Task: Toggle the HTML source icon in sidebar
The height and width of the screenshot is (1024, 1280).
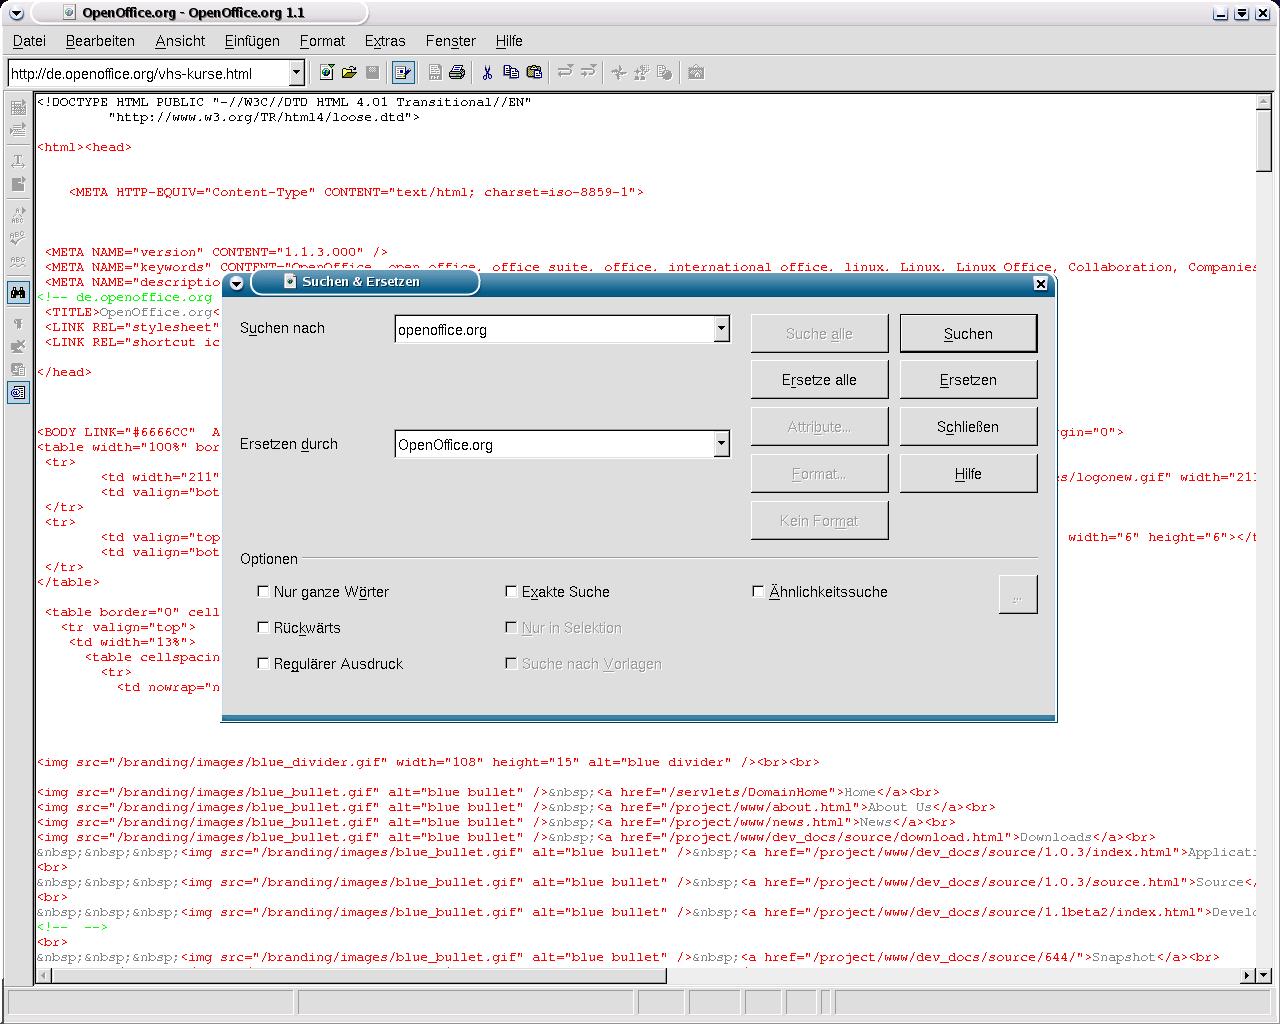Action: point(18,393)
